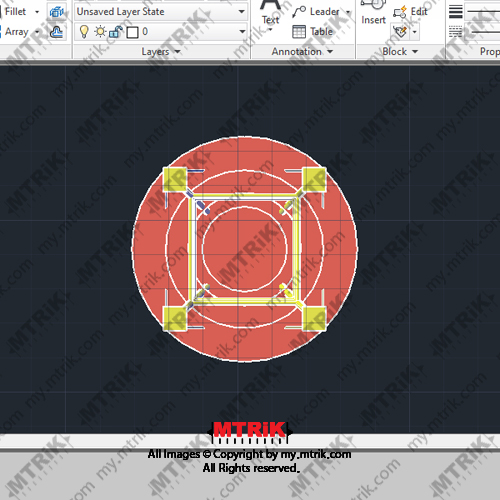Select the Array tool
The image size is (500, 500).
click(16, 32)
